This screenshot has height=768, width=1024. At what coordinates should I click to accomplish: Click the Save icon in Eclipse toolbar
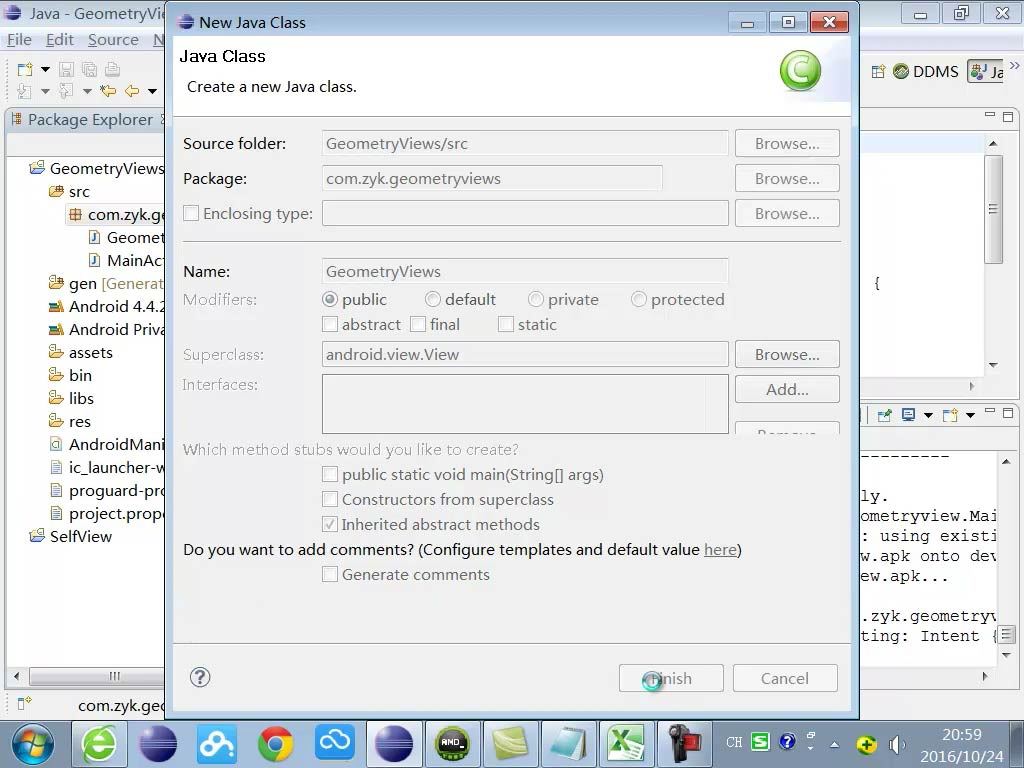coord(66,69)
